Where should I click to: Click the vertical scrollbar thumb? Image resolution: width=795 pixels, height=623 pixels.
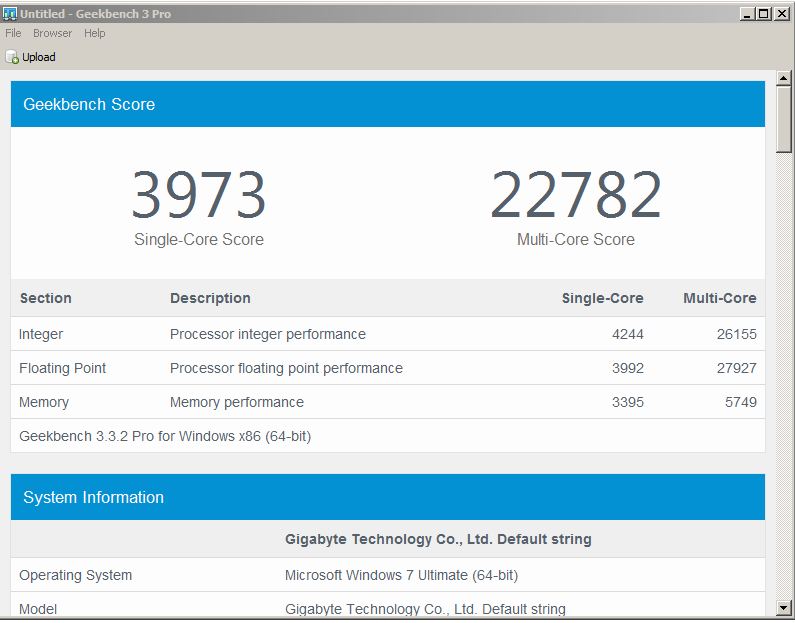[x=783, y=119]
